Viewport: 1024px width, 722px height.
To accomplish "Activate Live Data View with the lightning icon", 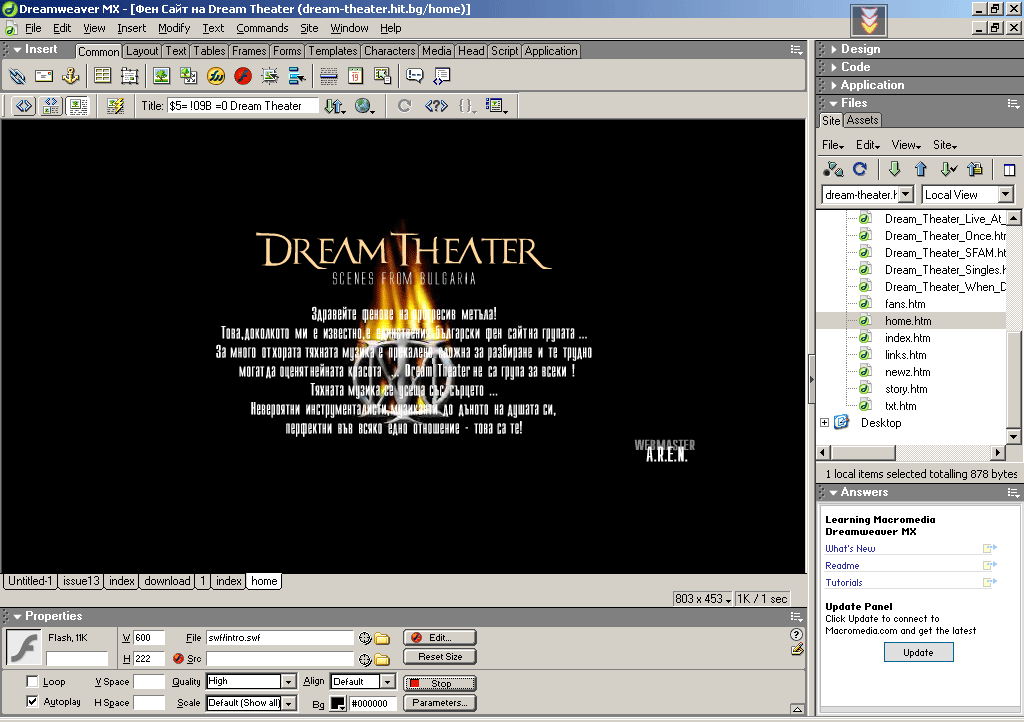I will click(116, 106).
